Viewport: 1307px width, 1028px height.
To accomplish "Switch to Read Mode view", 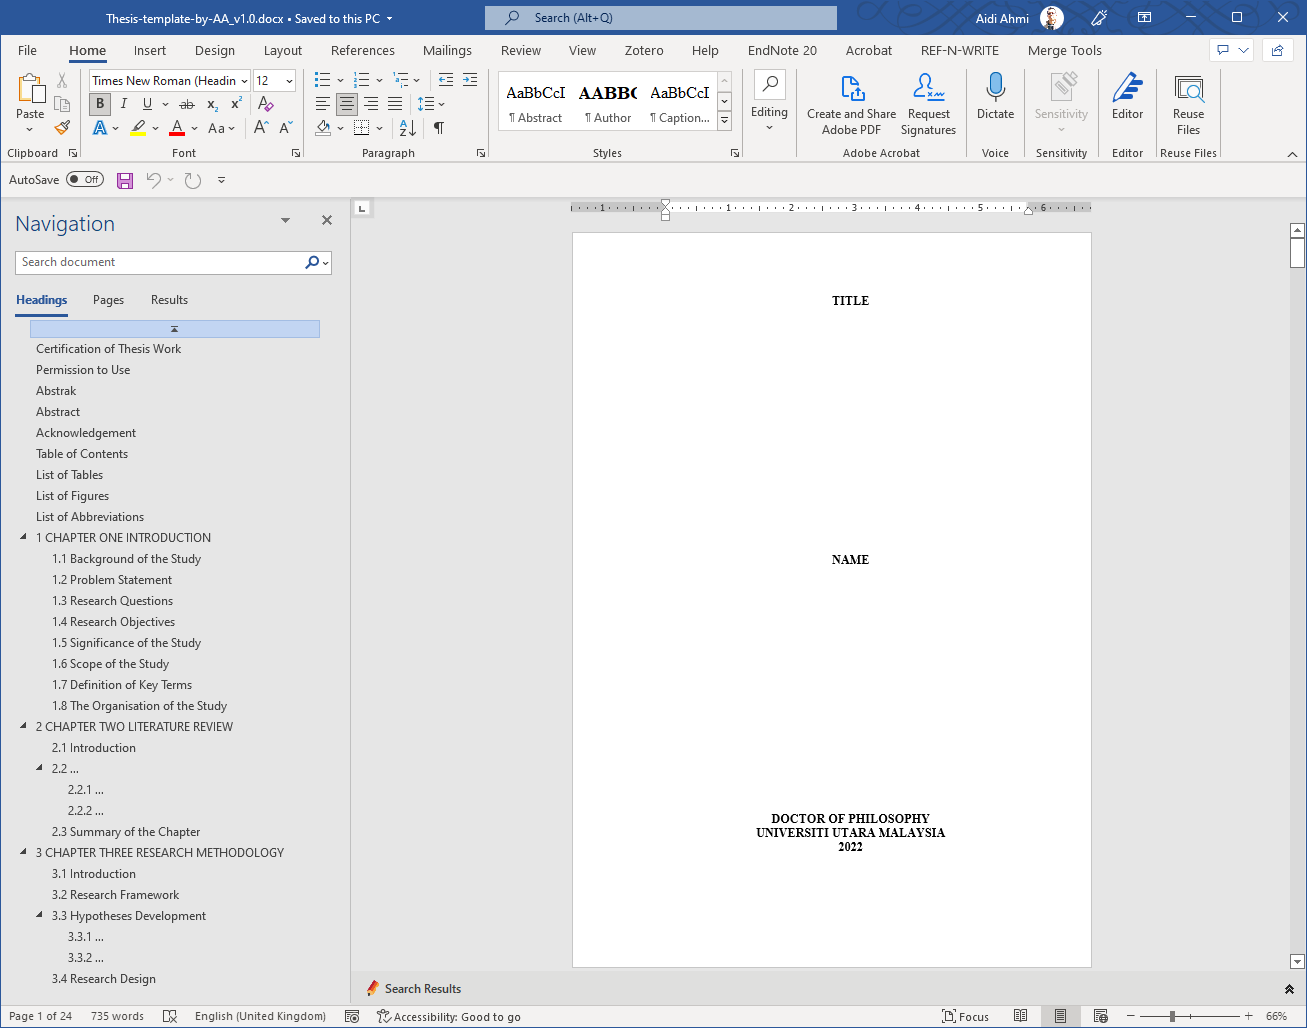I will 1020,1016.
